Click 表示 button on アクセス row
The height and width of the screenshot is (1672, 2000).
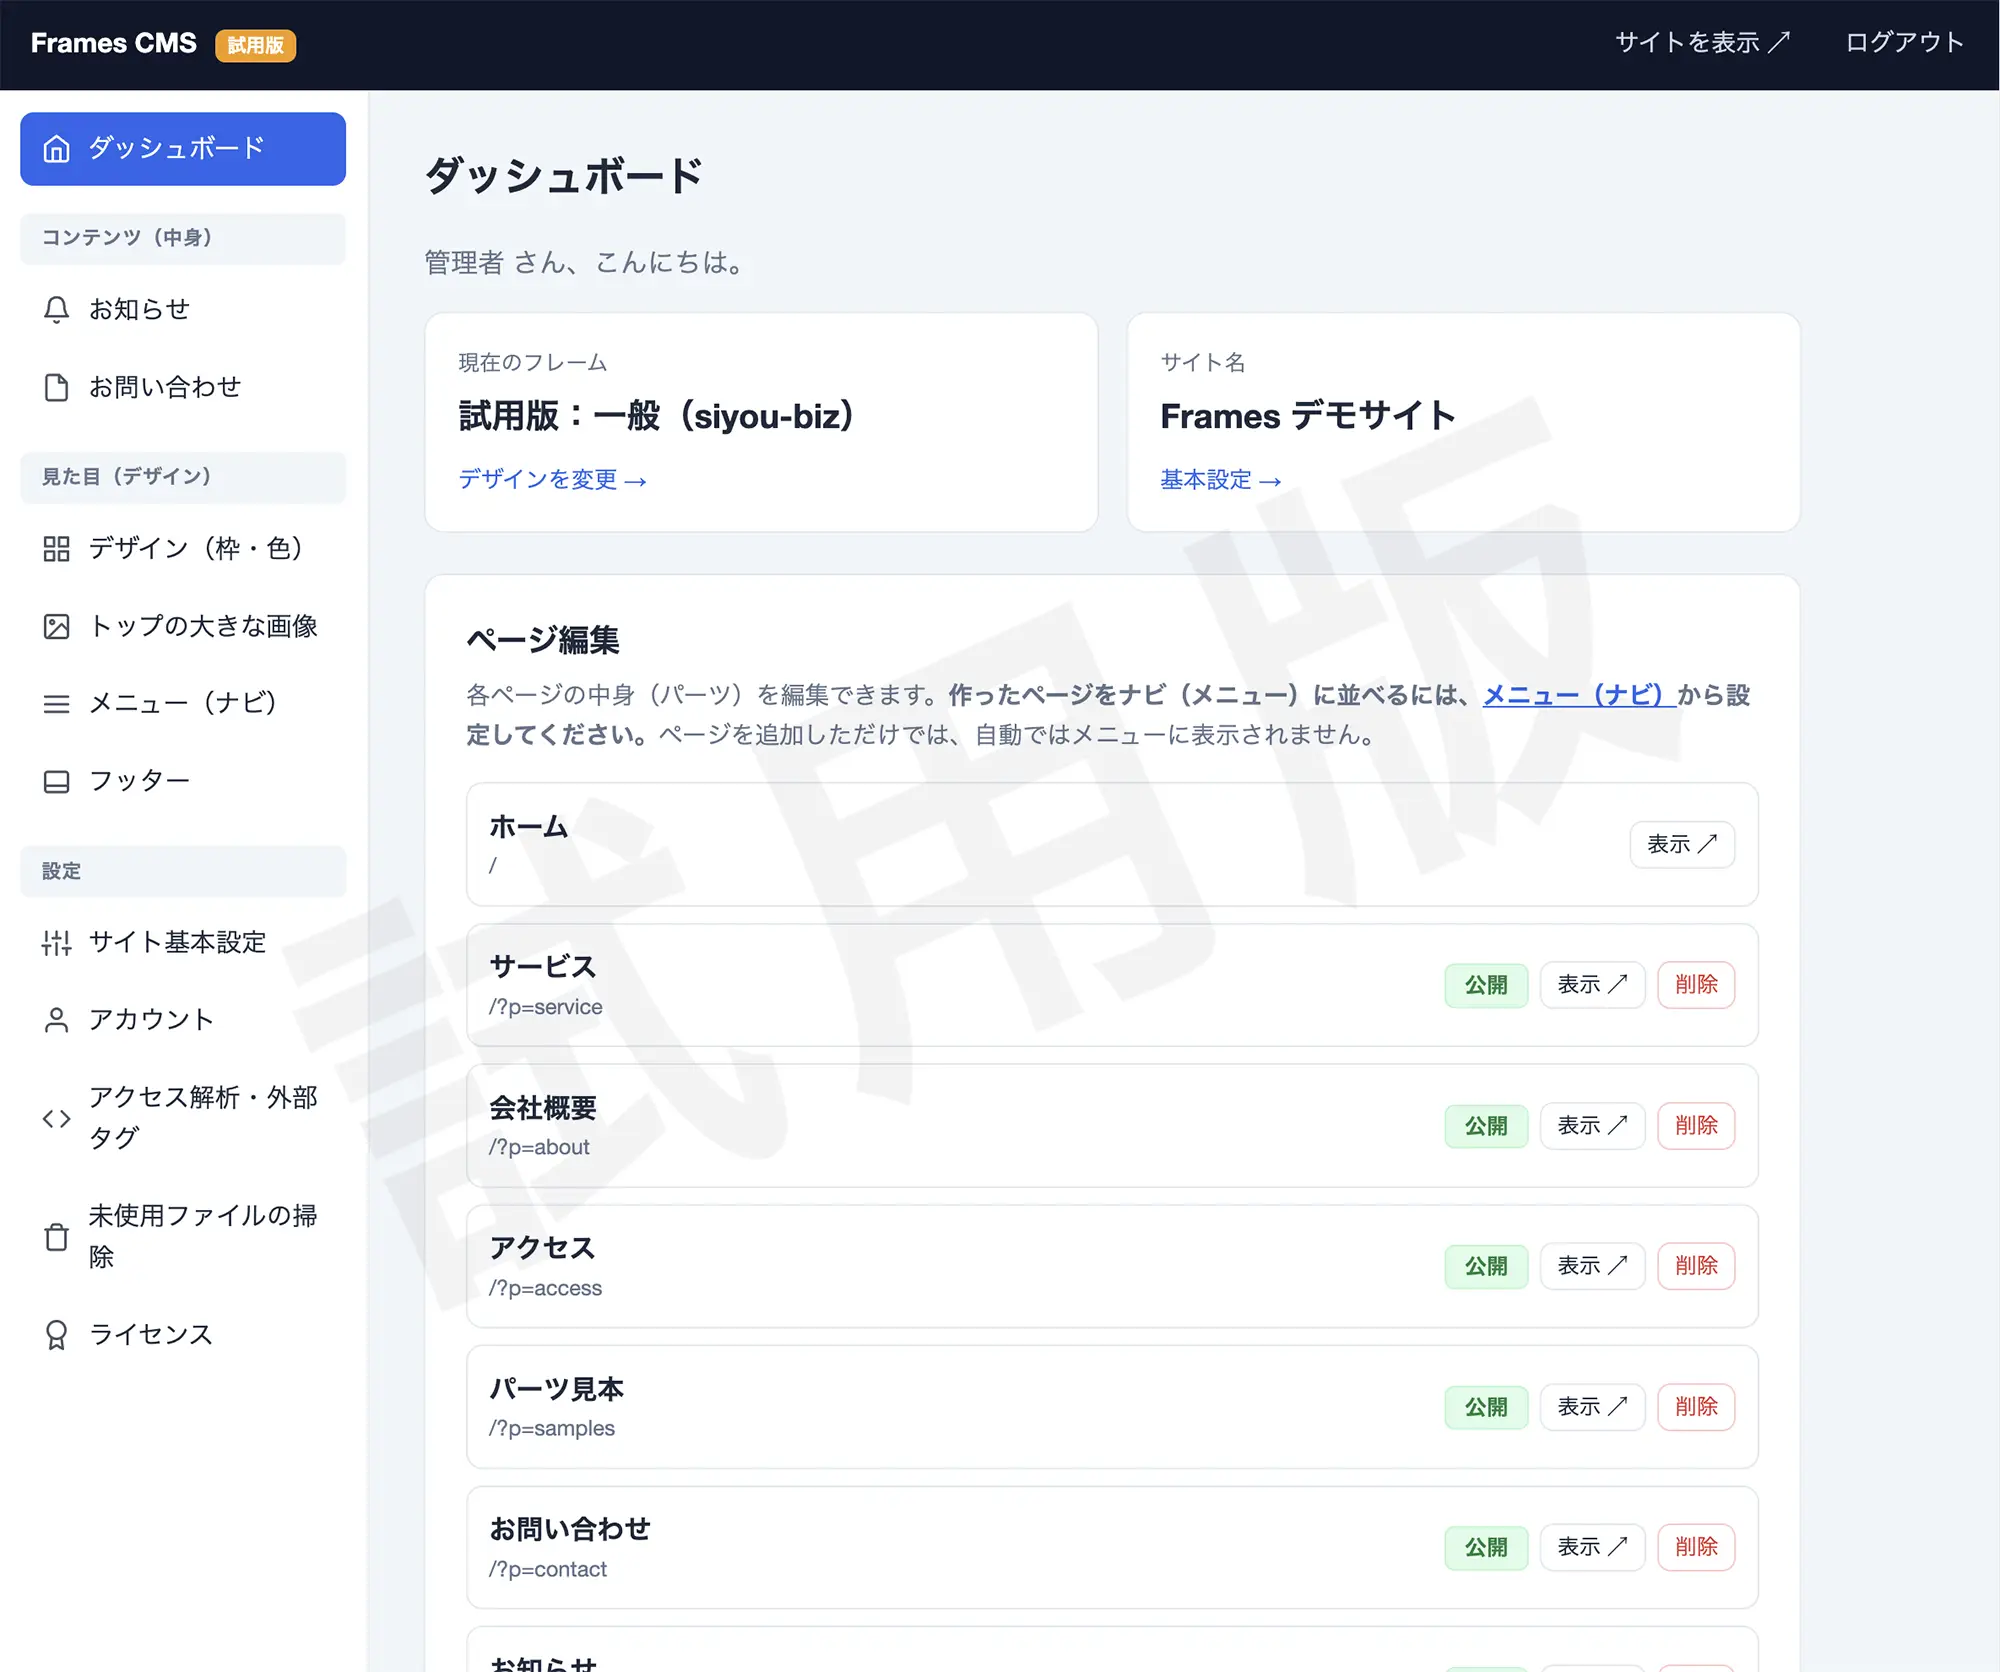[1592, 1267]
